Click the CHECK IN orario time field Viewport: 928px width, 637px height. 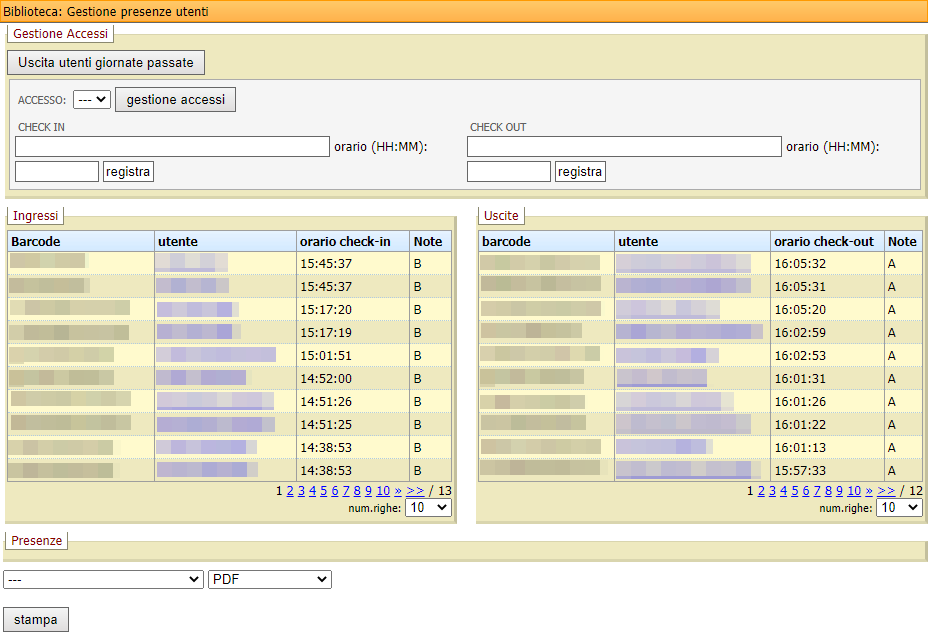pyautogui.click(x=57, y=172)
